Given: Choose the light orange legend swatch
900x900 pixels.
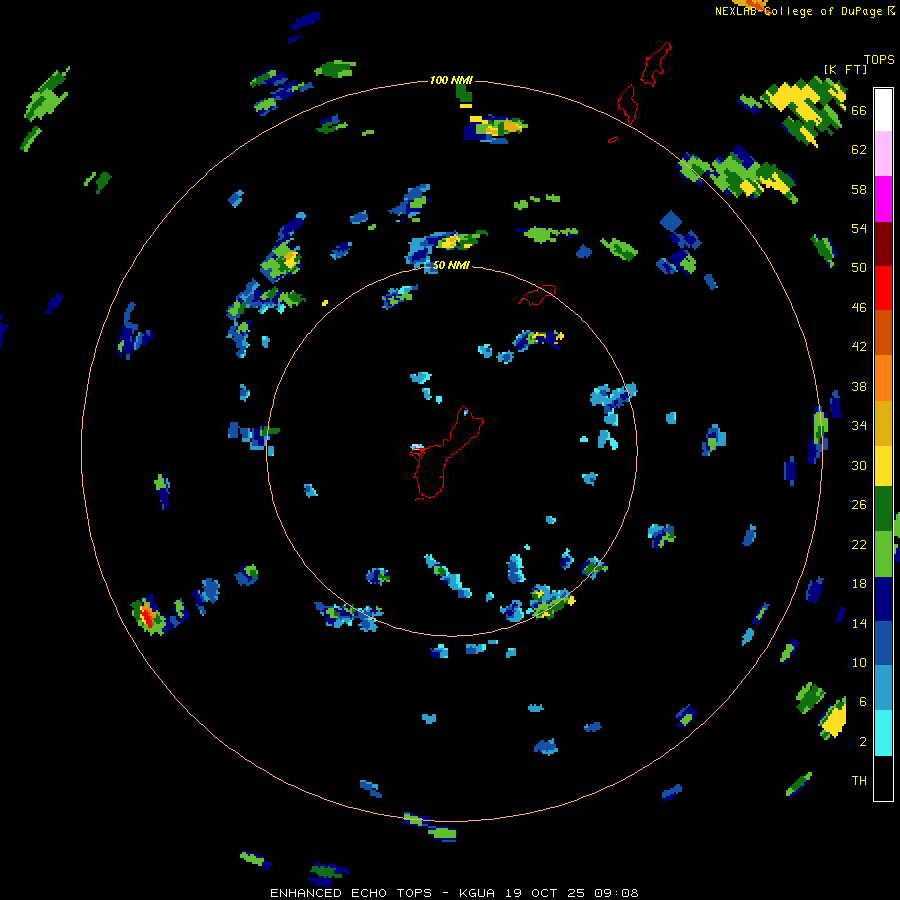Looking at the screenshot, I should pyautogui.click(x=883, y=378).
